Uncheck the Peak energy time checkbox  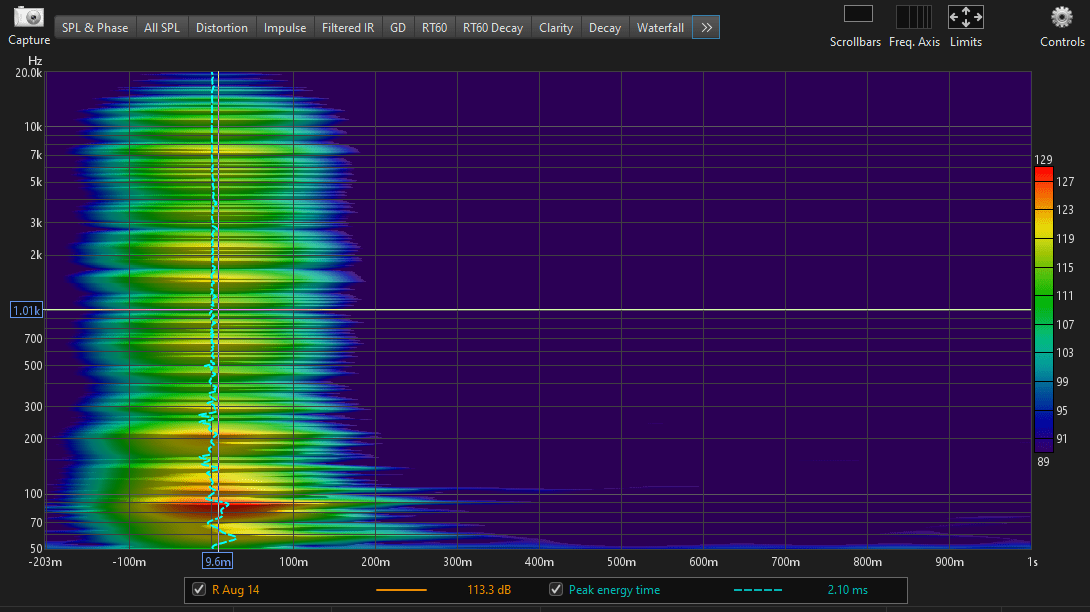click(555, 589)
